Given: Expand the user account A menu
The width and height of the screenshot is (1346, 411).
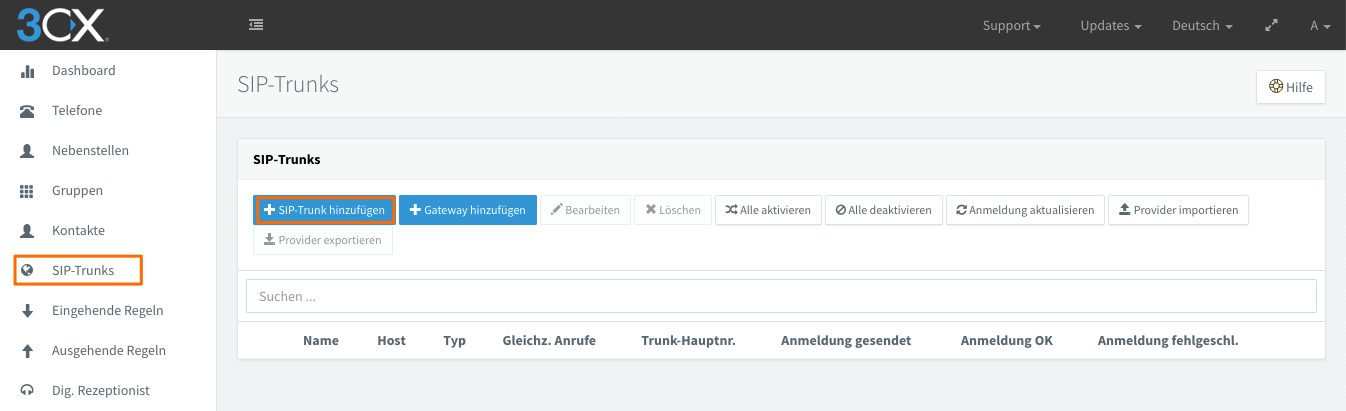Looking at the screenshot, I should pyautogui.click(x=1320, y=26).
